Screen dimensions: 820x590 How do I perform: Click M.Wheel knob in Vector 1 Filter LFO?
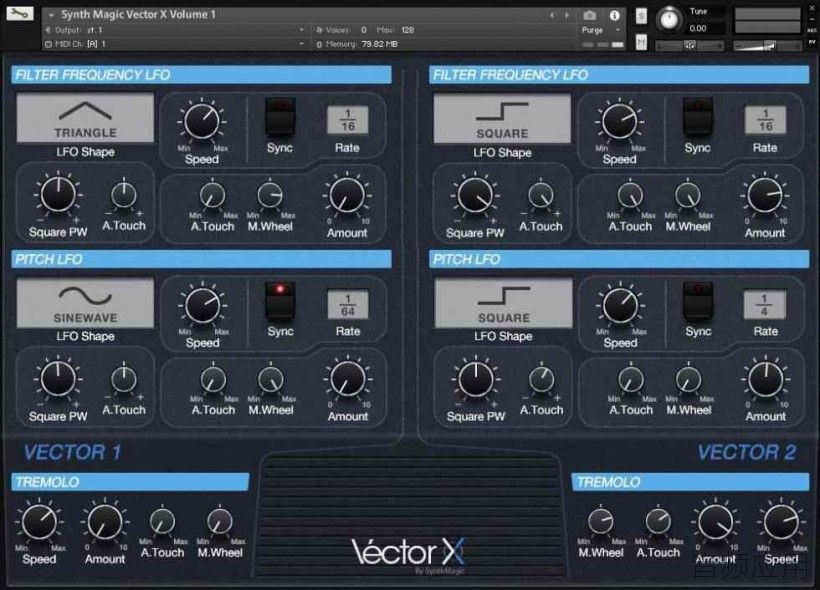[x=270, y=196]
